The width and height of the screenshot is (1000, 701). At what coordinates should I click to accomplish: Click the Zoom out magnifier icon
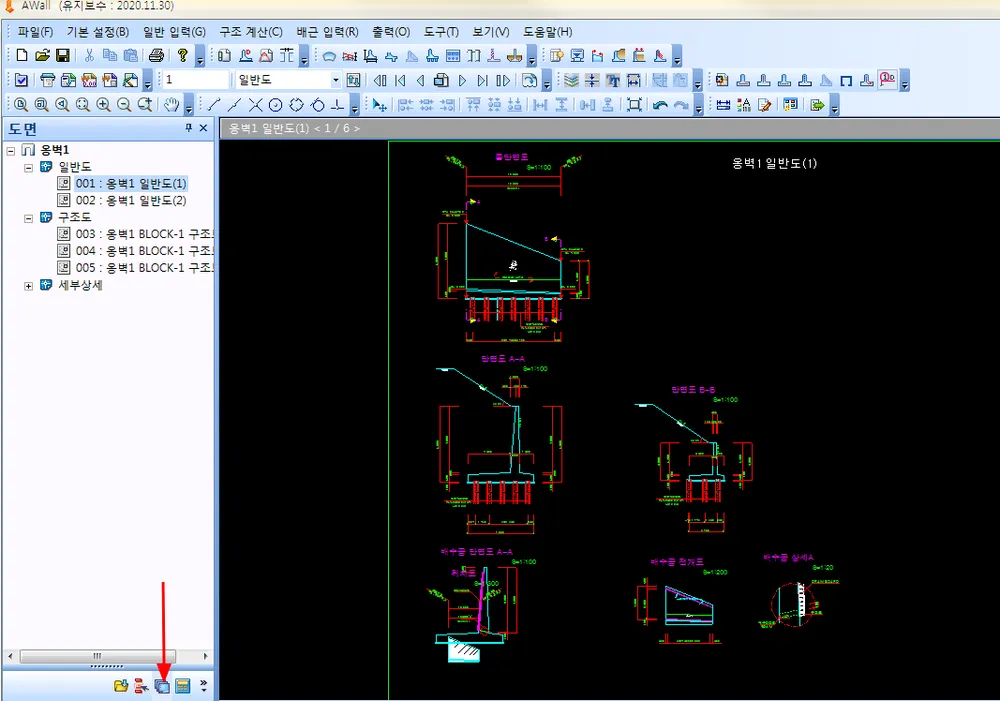point(124,104)
